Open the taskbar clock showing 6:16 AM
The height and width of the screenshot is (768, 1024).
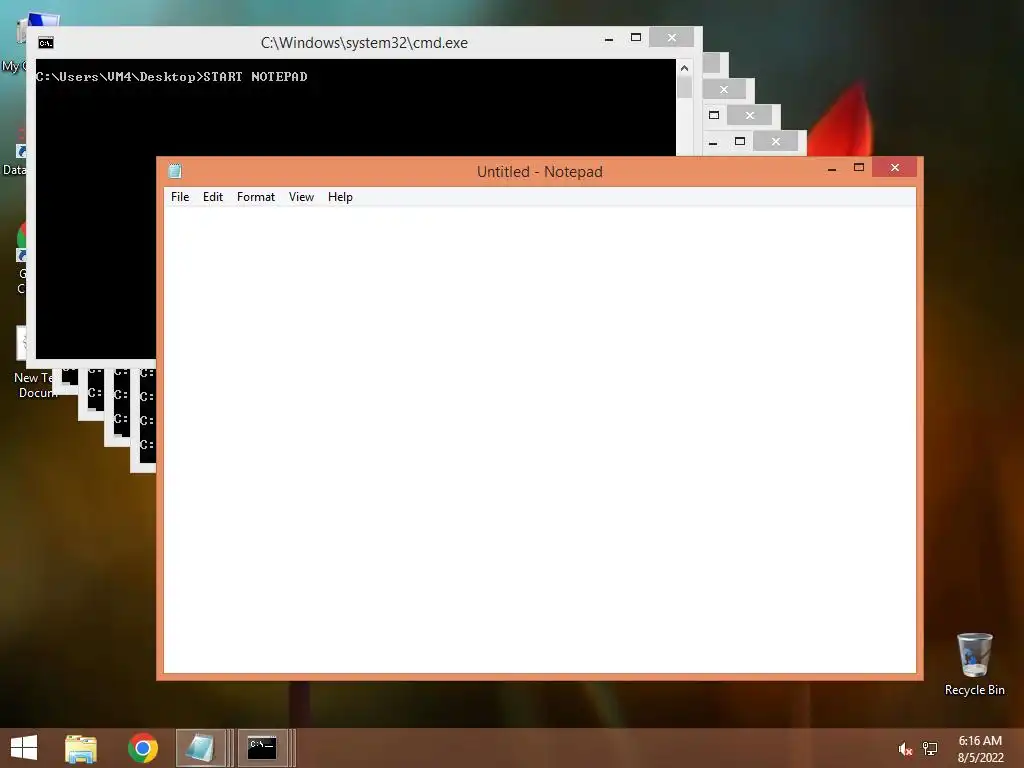(980, 749)
